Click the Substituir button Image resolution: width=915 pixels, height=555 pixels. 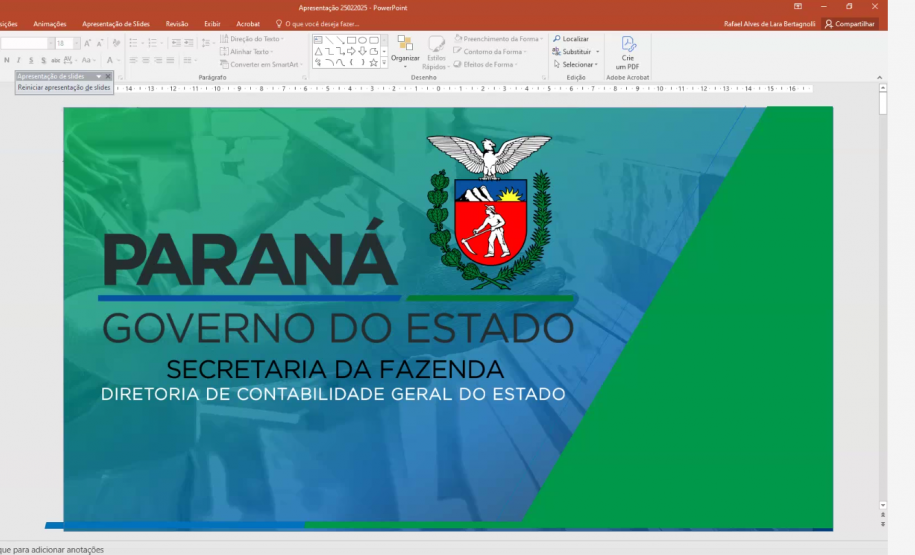coord(572,51)
